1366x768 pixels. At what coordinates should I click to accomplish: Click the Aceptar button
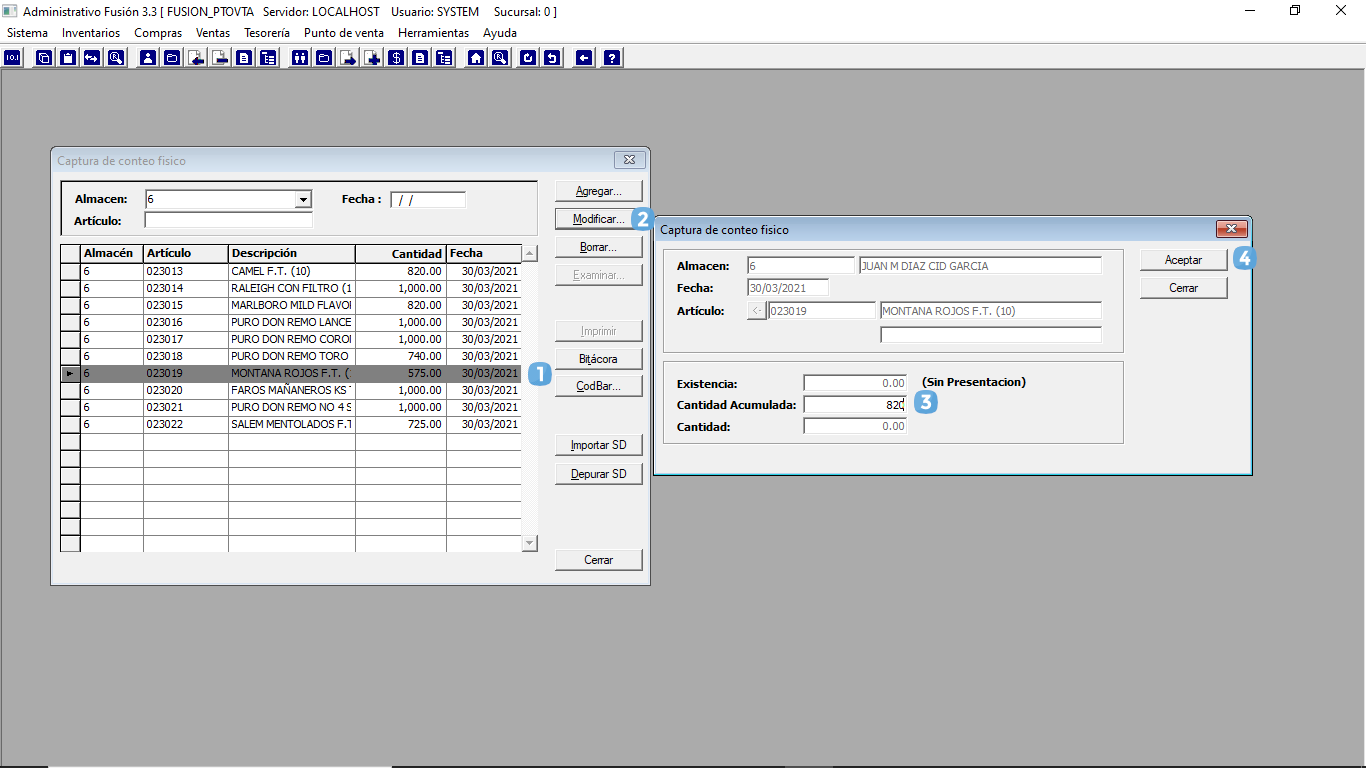coord(1184,260)
